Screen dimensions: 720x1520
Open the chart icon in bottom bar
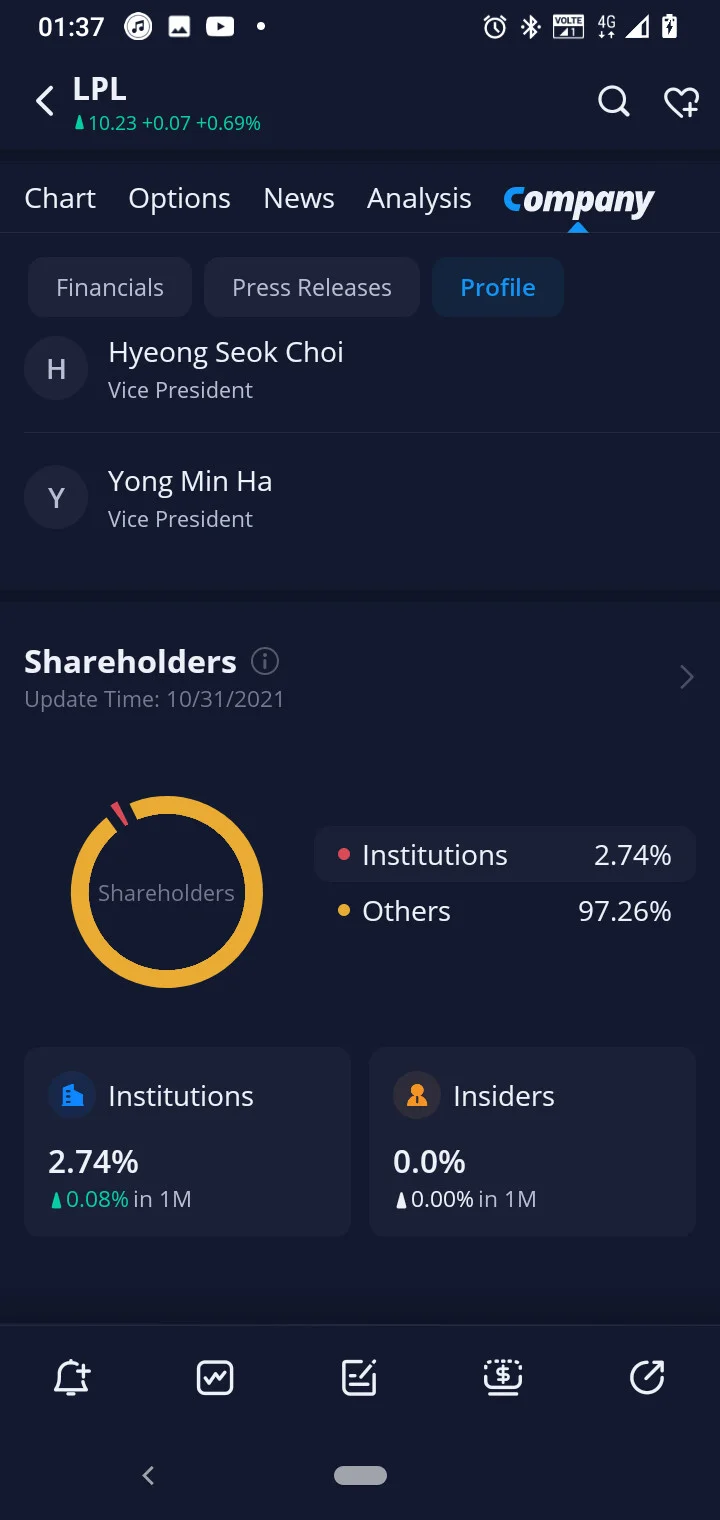[x=215, y=1378]
